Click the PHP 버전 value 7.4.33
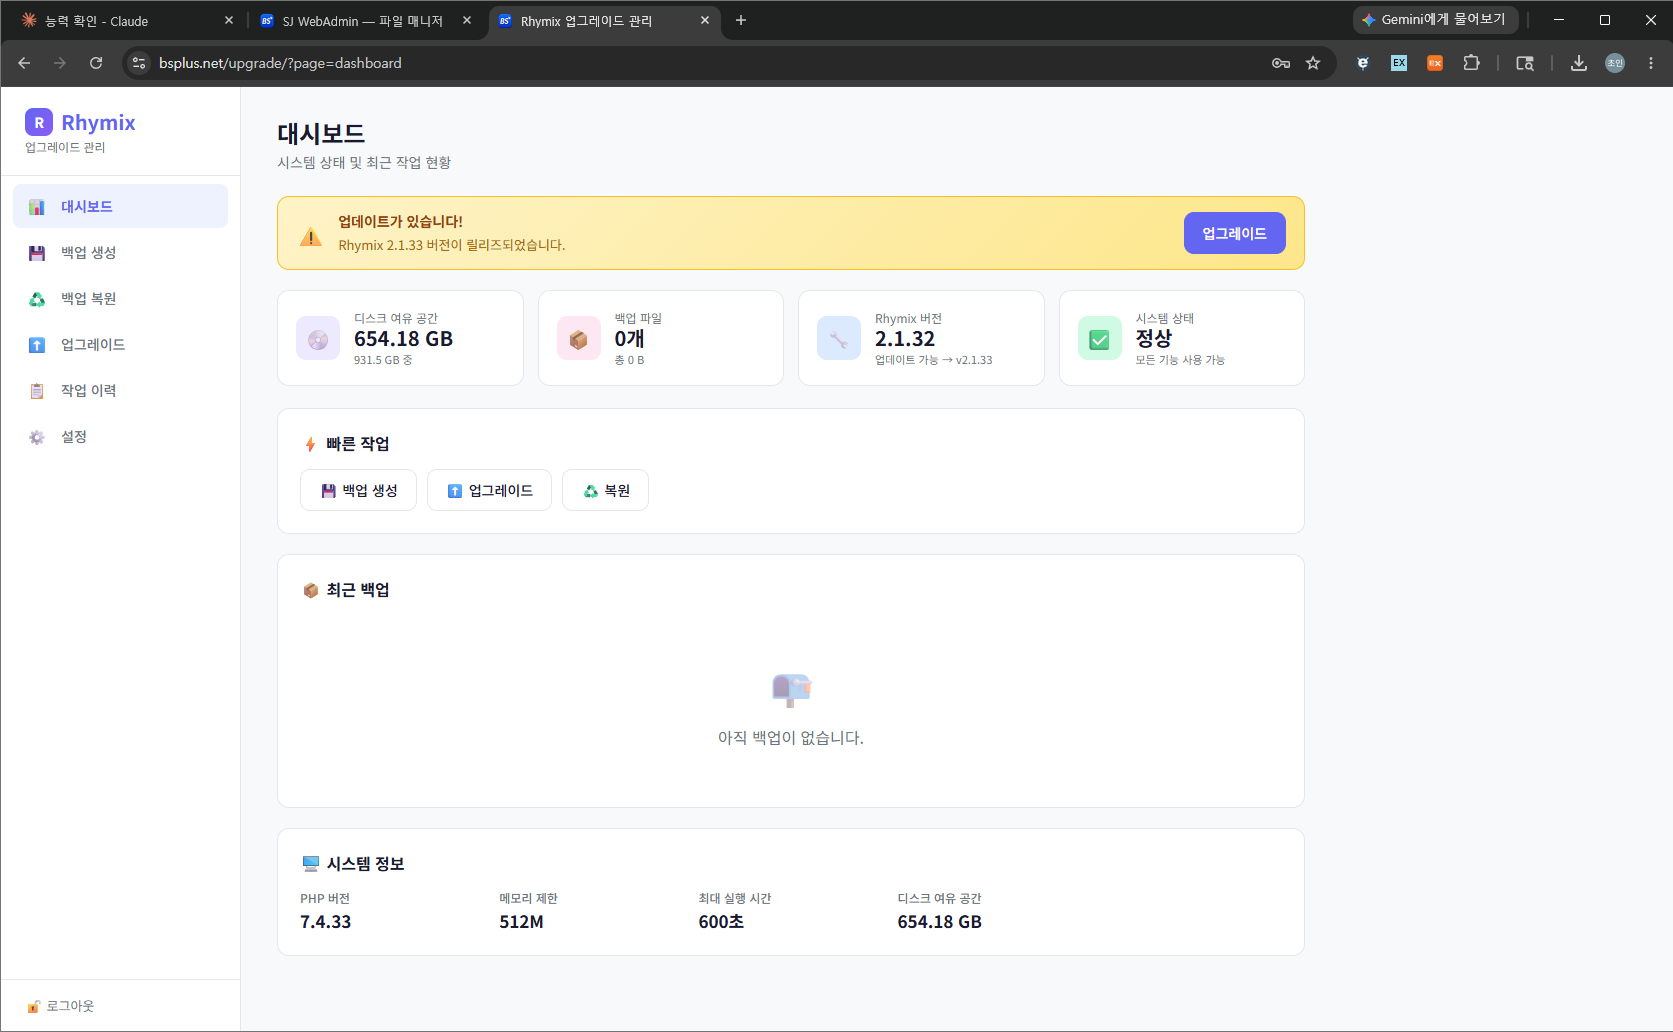Viewport: 1673px width, 1032px height. [325, 922]
